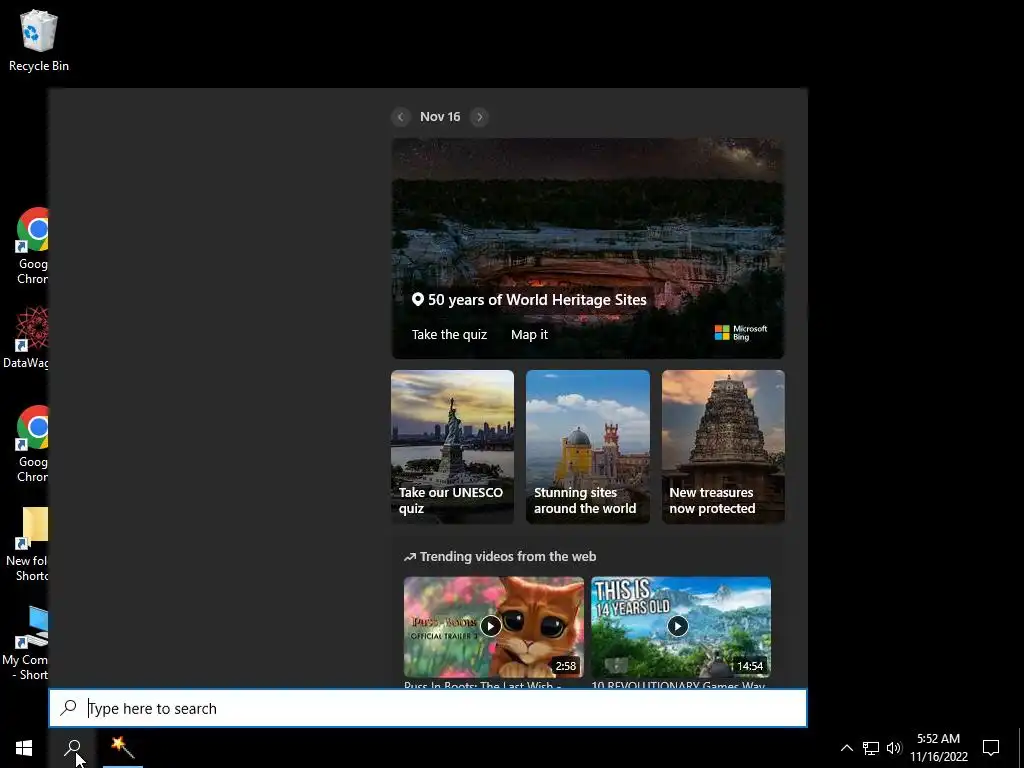1024x768 pixels.
Task: Open the Take our UNESCO quiz card
Action: [x=453, y=447]
